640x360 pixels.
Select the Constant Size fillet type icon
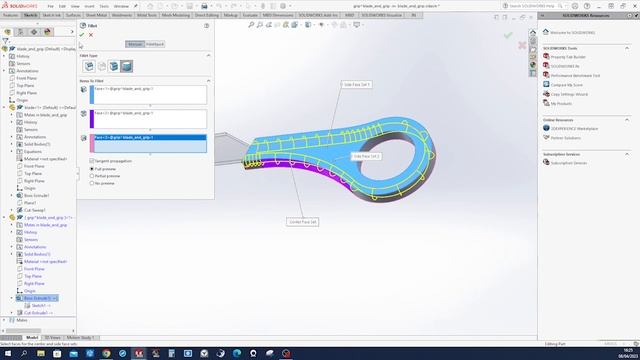[x=89, y=66]
